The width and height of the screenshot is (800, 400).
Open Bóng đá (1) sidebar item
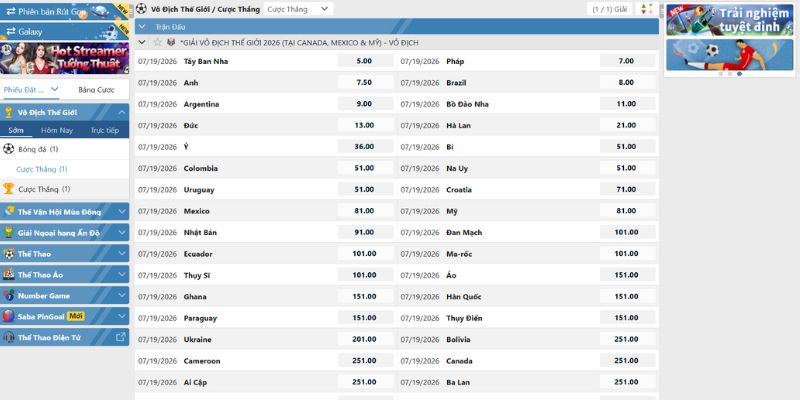64,149
